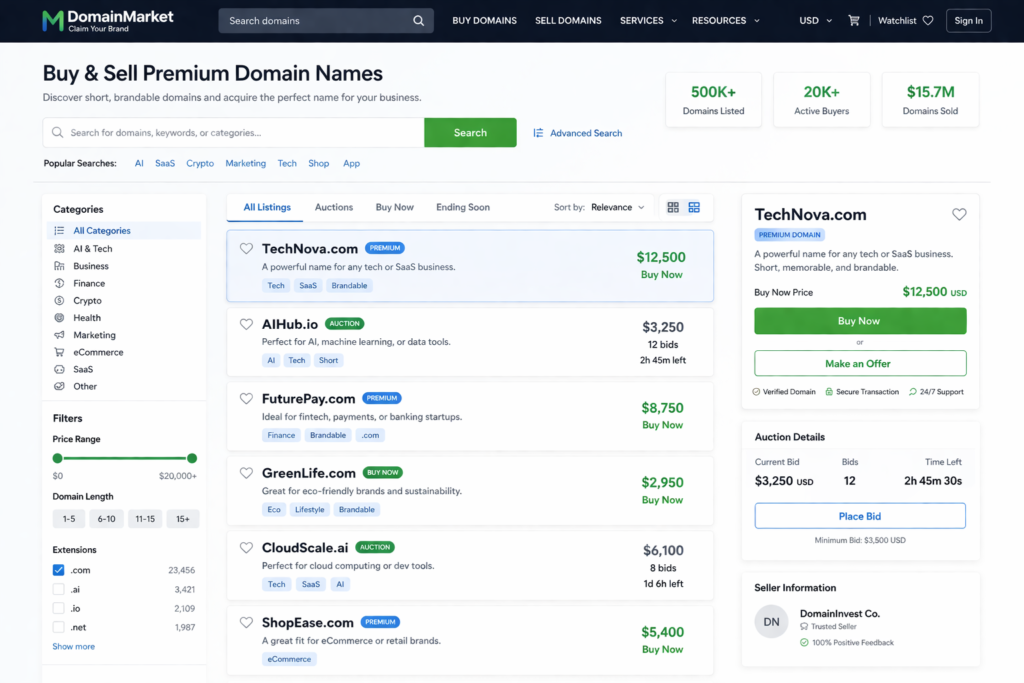Open the USD currency dropdown
Viewport: 1024px width, 683px height.
pos(816,20)
